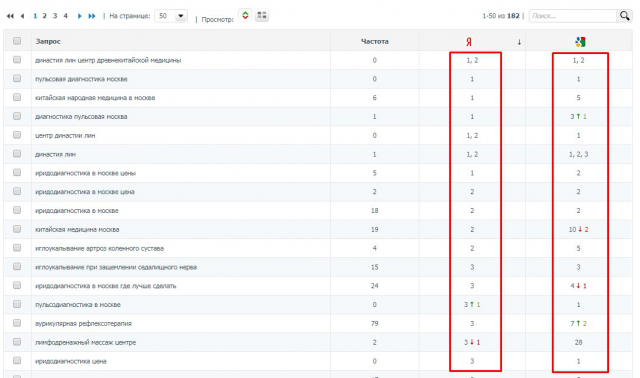Image resolution: width=640 pixels, height=378 pixels.
Task: Sort by the Google column icon
Action: (580, 42)
